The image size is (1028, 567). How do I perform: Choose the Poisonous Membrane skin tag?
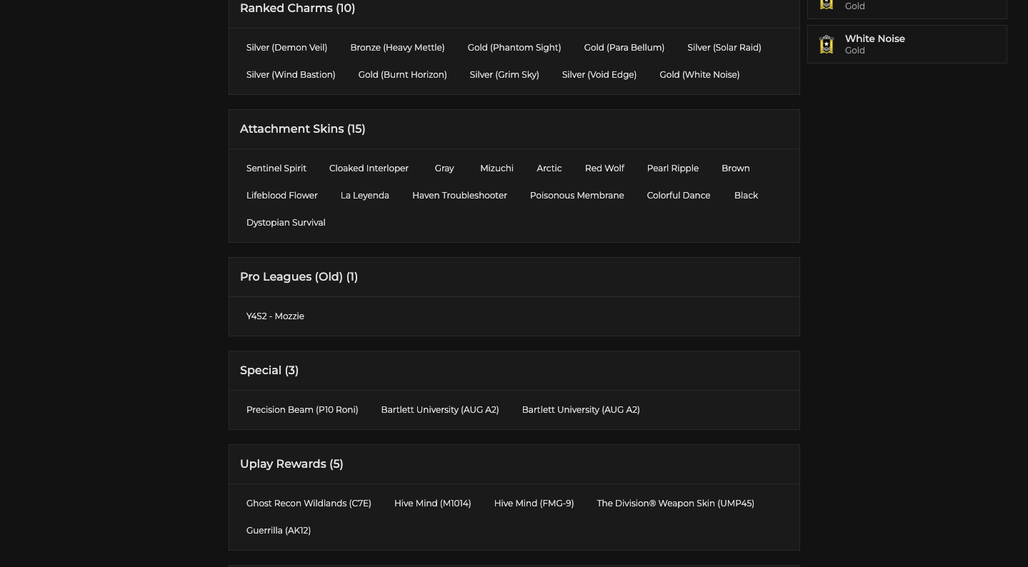(x=577, y=195)
